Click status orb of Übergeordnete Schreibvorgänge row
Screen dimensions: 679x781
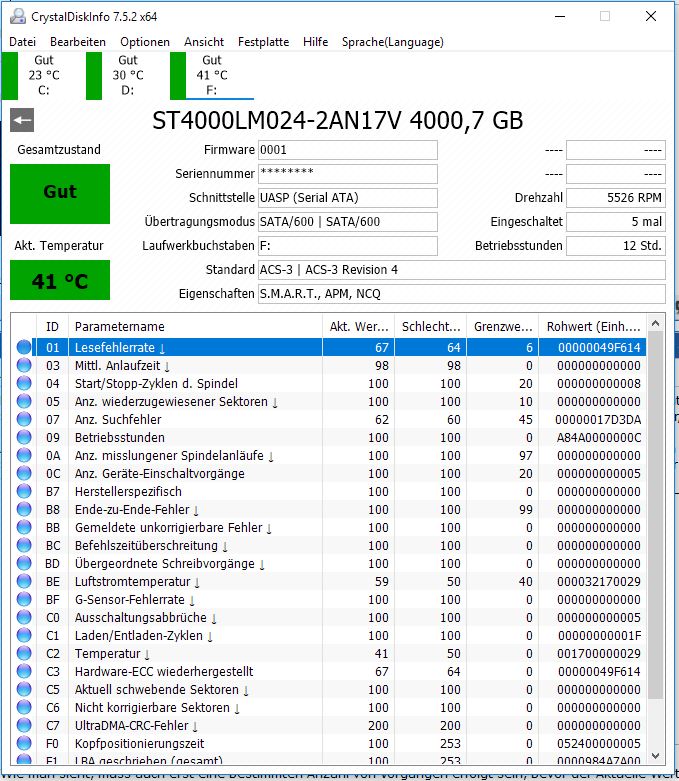point(23,563)
